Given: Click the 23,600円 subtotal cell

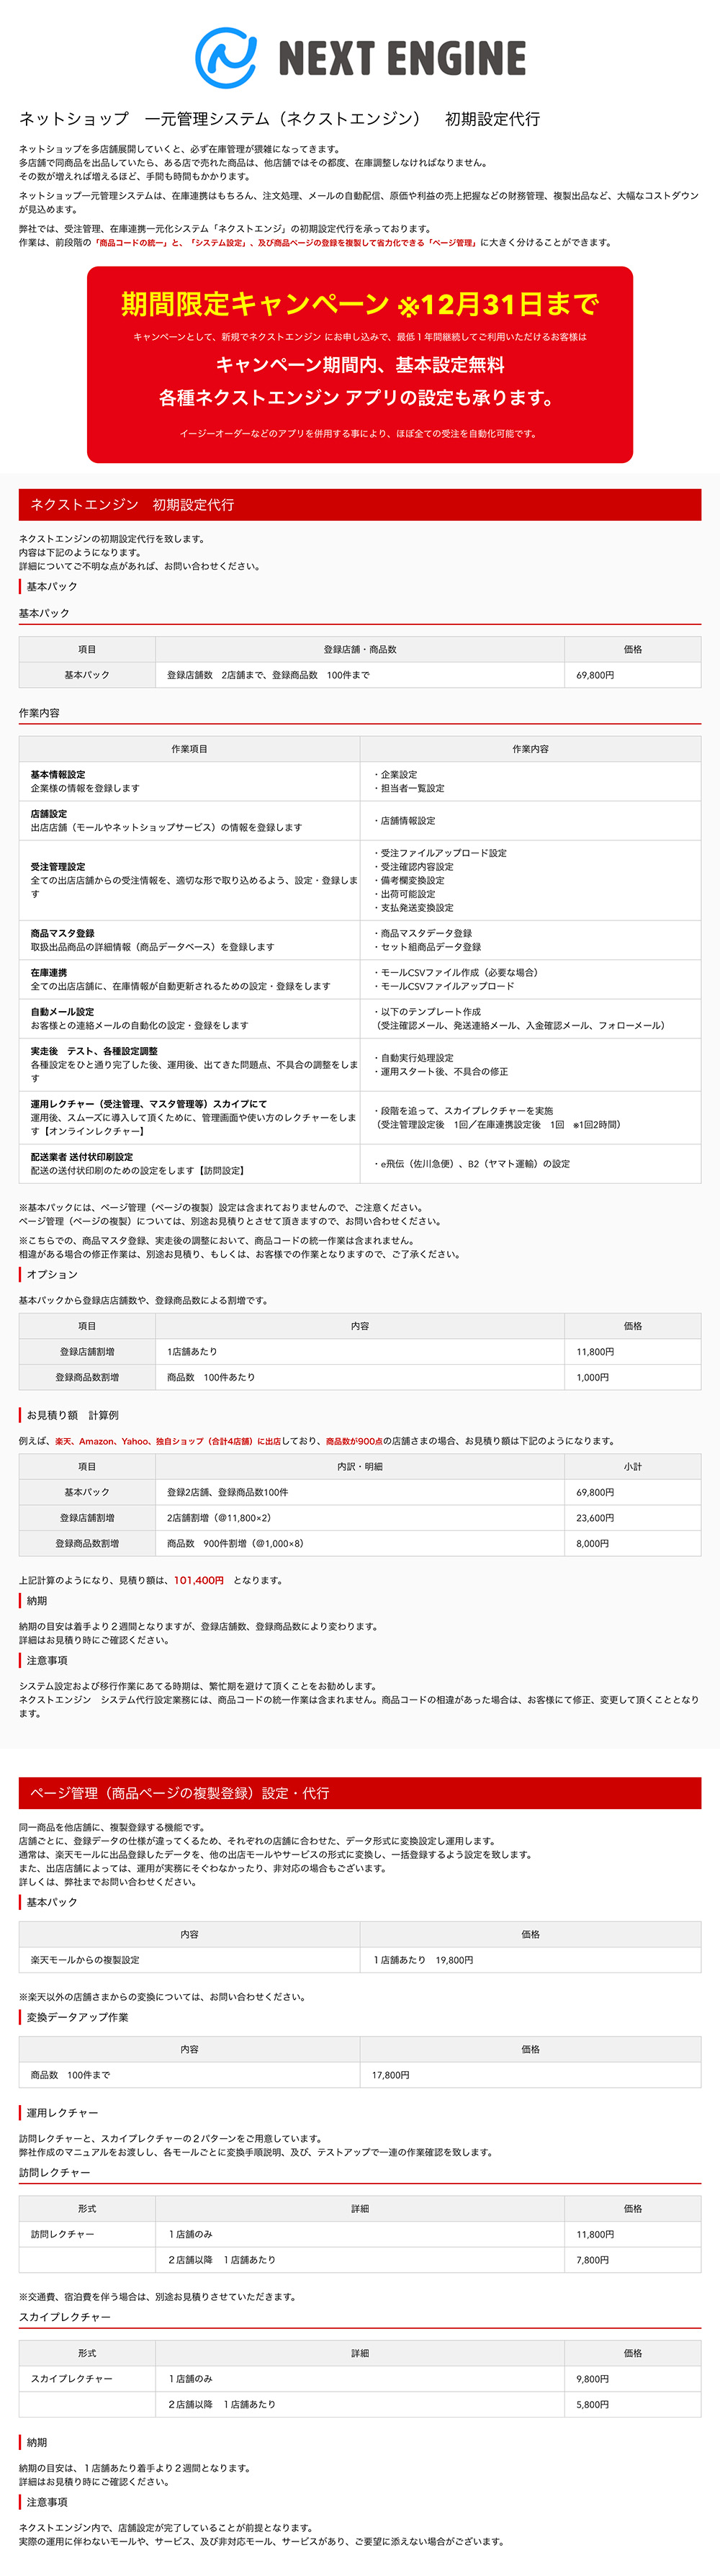Looking at the screenshot, I should [x=633, y=1518].
